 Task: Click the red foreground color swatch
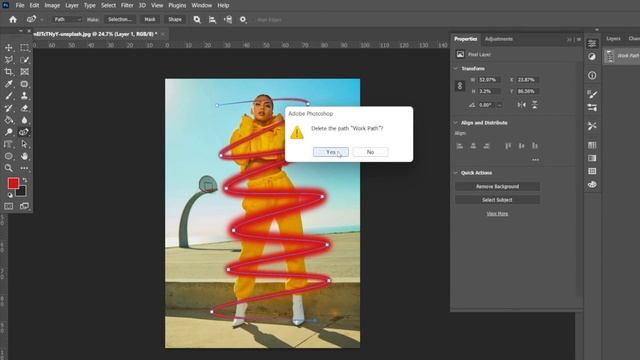pos(13,183)
